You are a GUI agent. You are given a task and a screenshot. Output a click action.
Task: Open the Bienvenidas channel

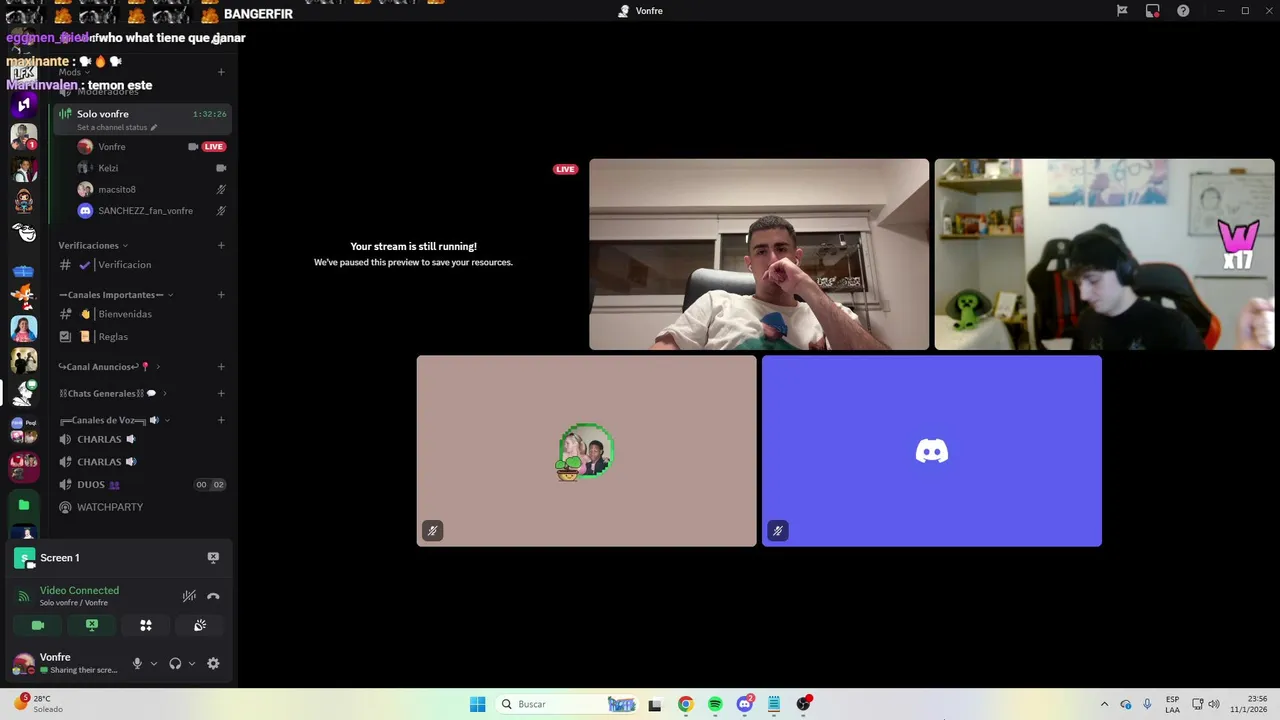coord(142,314)
